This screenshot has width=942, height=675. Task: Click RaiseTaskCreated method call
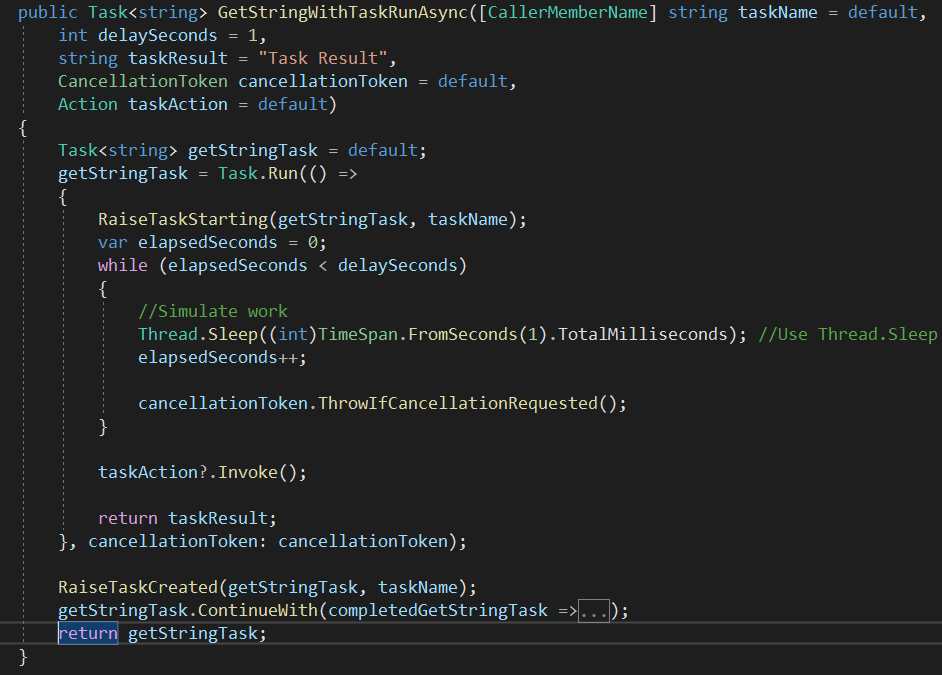(x=138, y=587)
